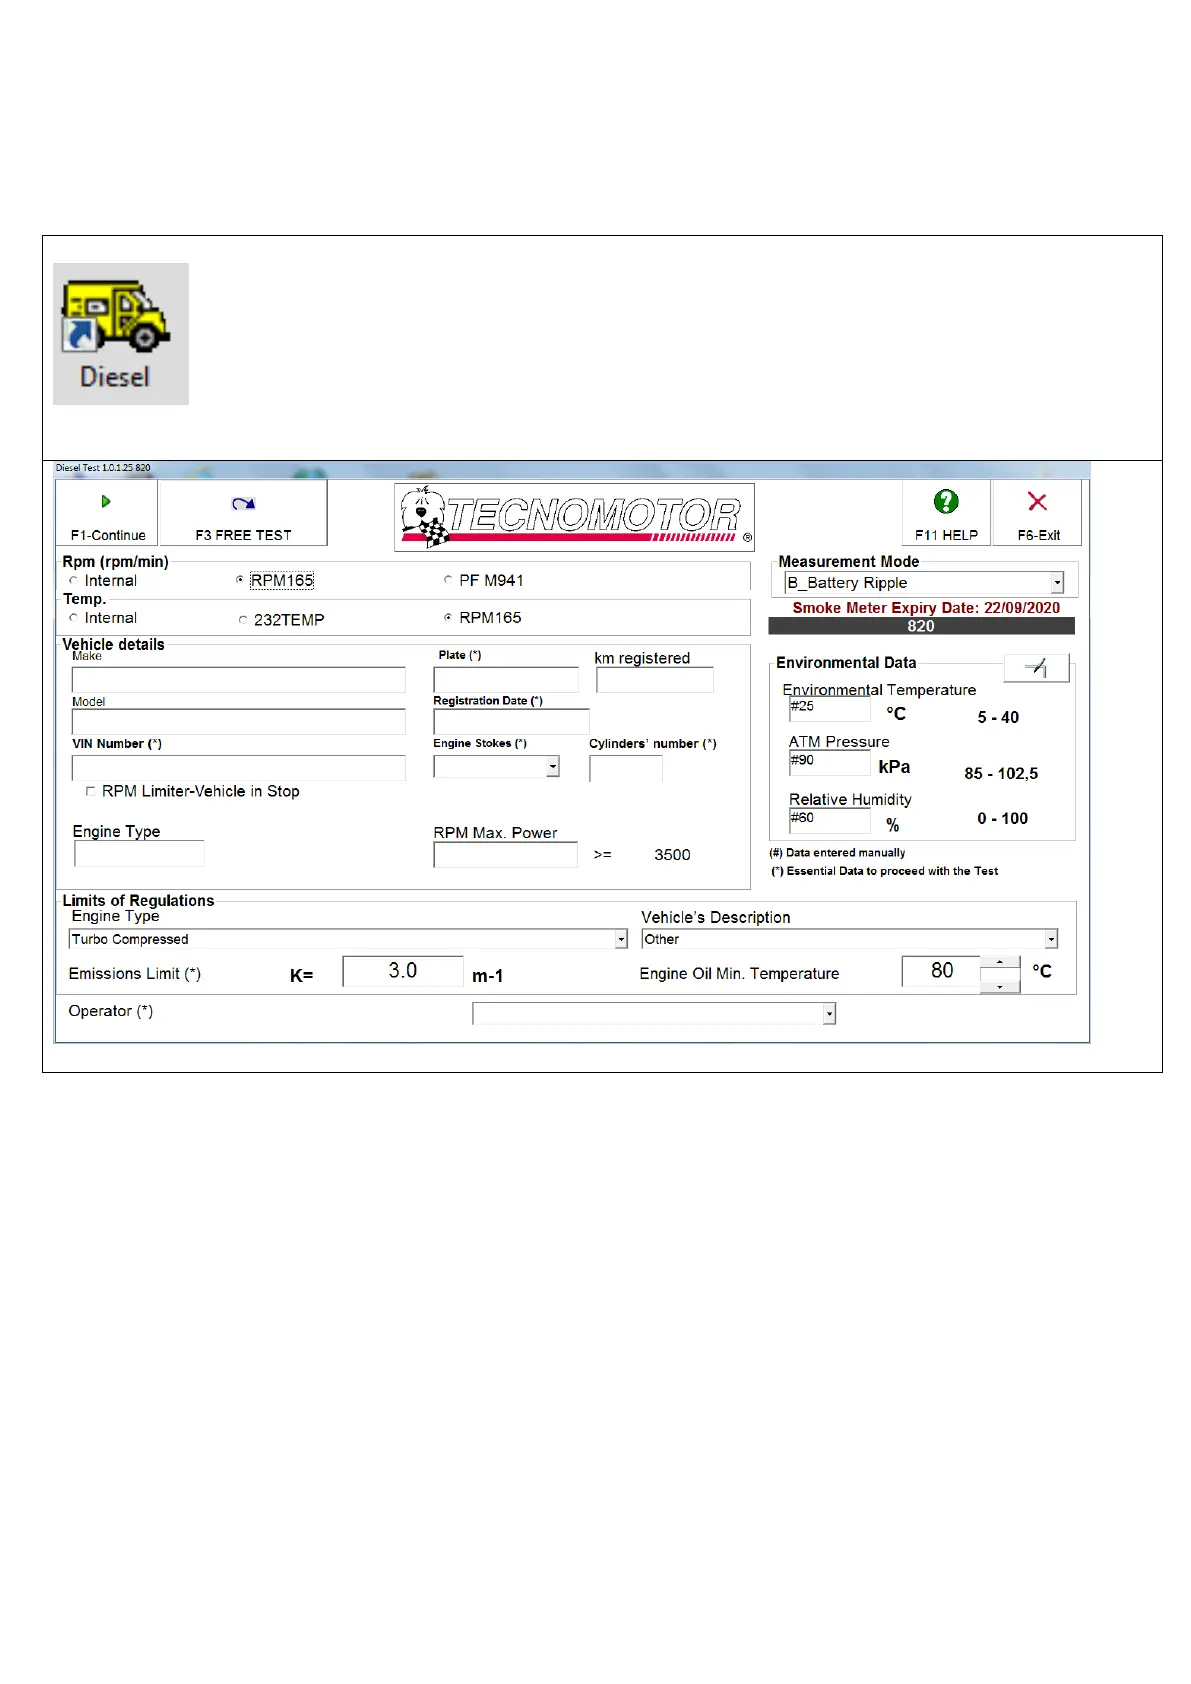This screenshot has height=1684, width=1191.
Task: Focus the VIN Number field
Action: tap(239, 768)
